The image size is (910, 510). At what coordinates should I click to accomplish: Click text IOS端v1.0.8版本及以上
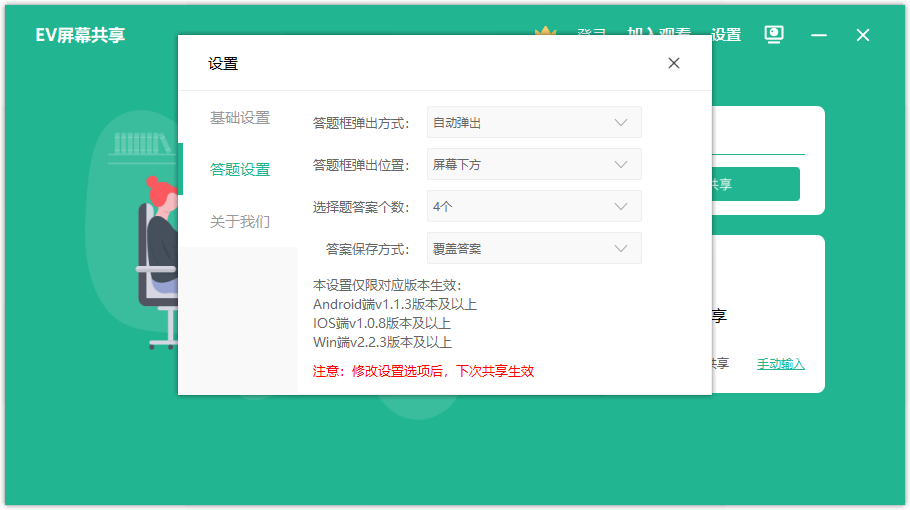click(382, 323)
